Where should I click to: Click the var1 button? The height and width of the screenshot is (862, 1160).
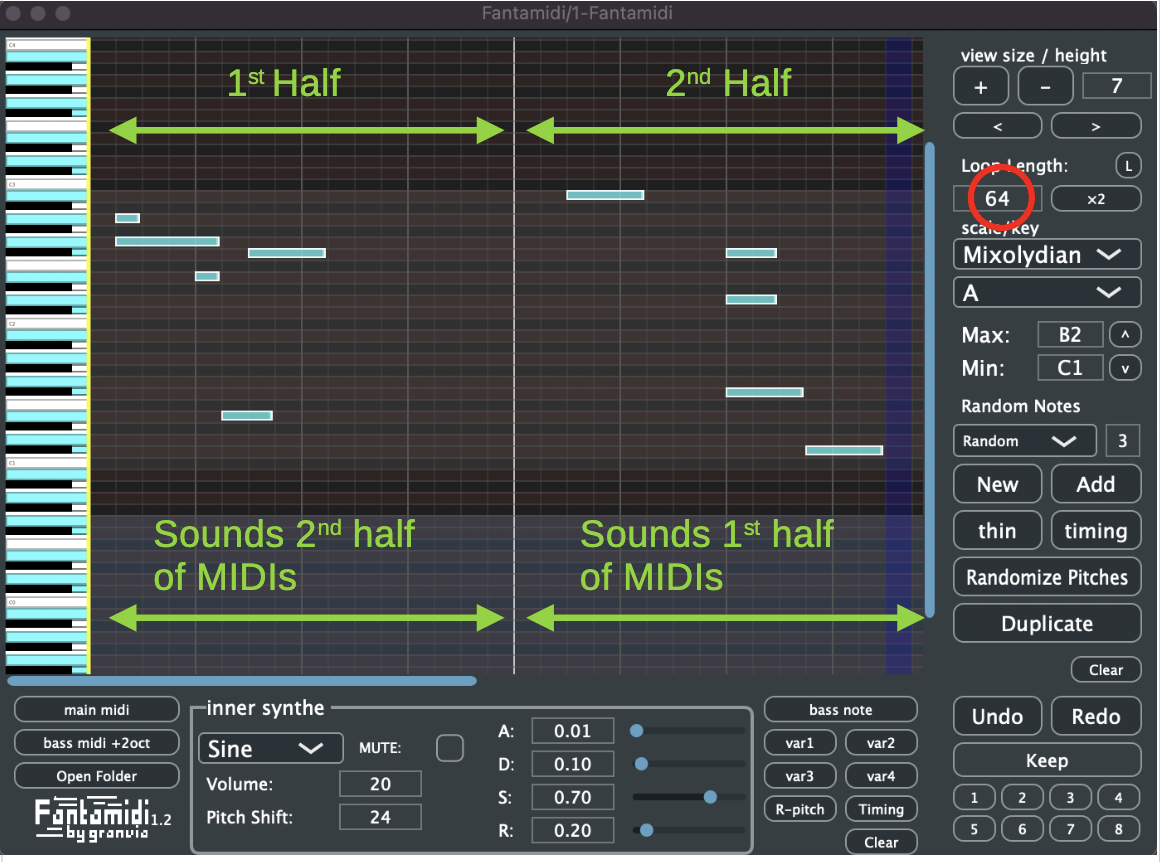800,743
